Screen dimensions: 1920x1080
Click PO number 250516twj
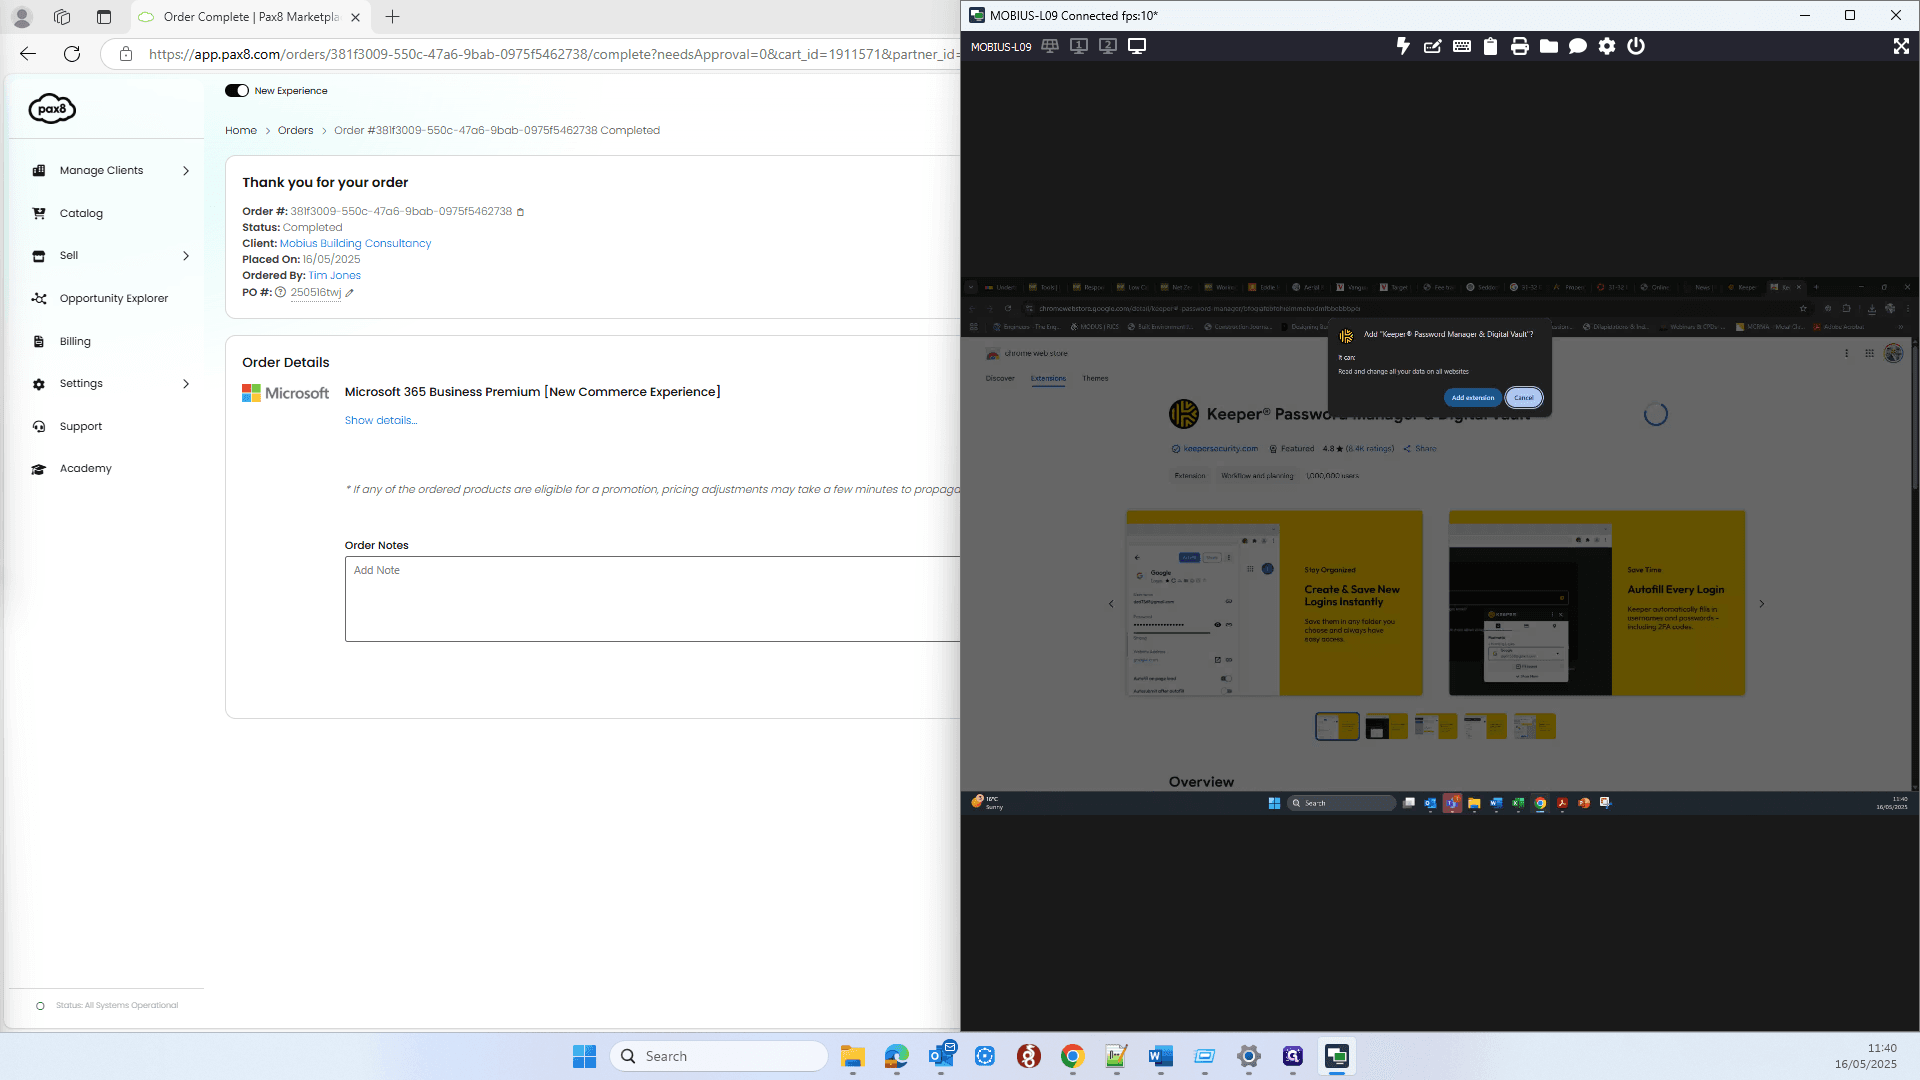(x=315, y=293)
